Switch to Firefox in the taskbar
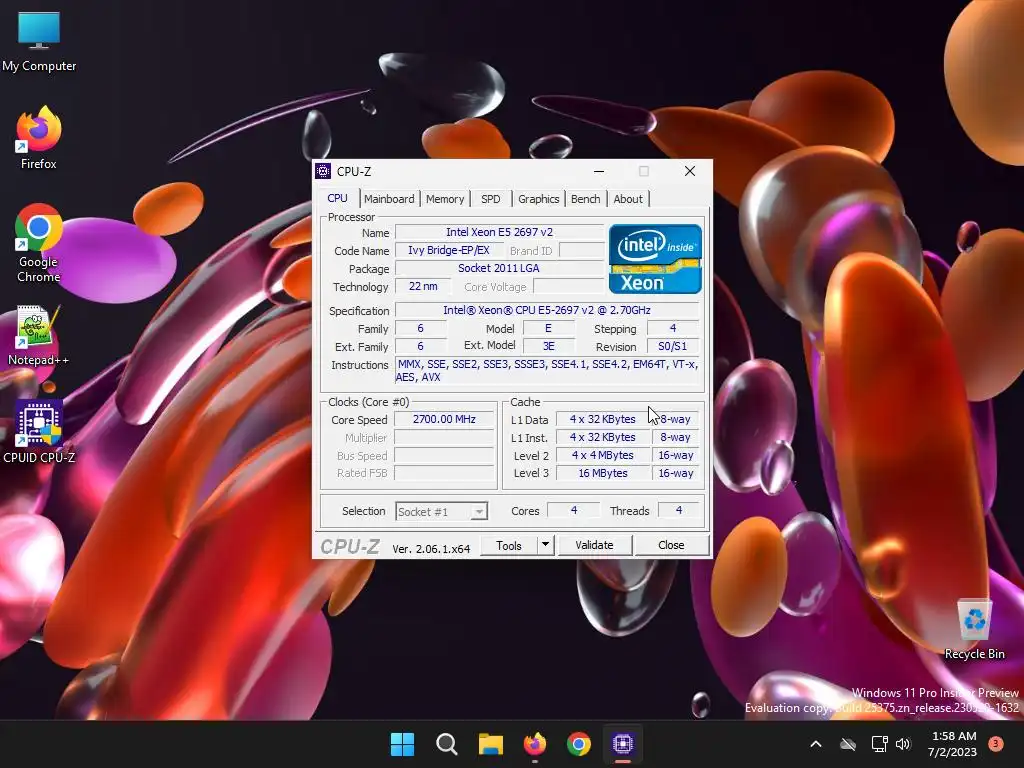This screenshot has height=768, width=1024. (535, 744)
